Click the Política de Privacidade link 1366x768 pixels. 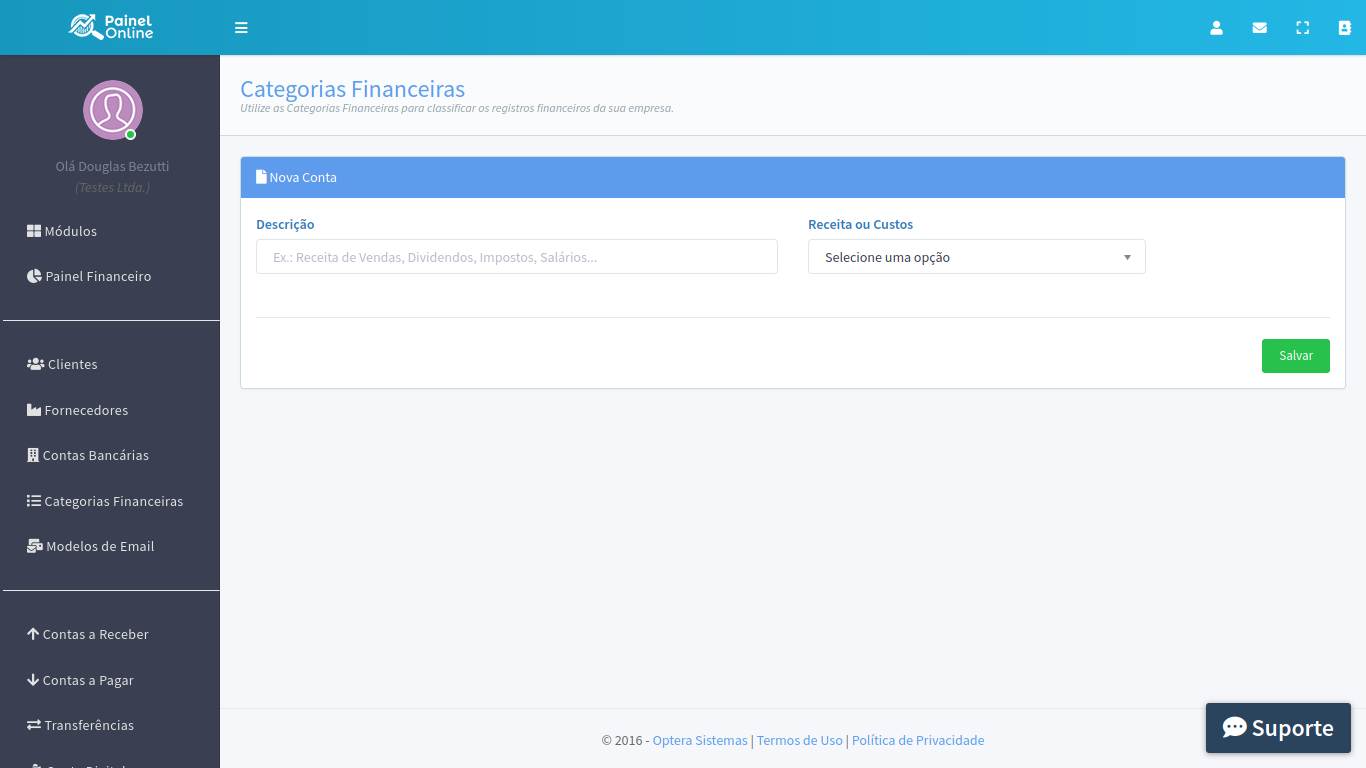[x=917, y=740]
